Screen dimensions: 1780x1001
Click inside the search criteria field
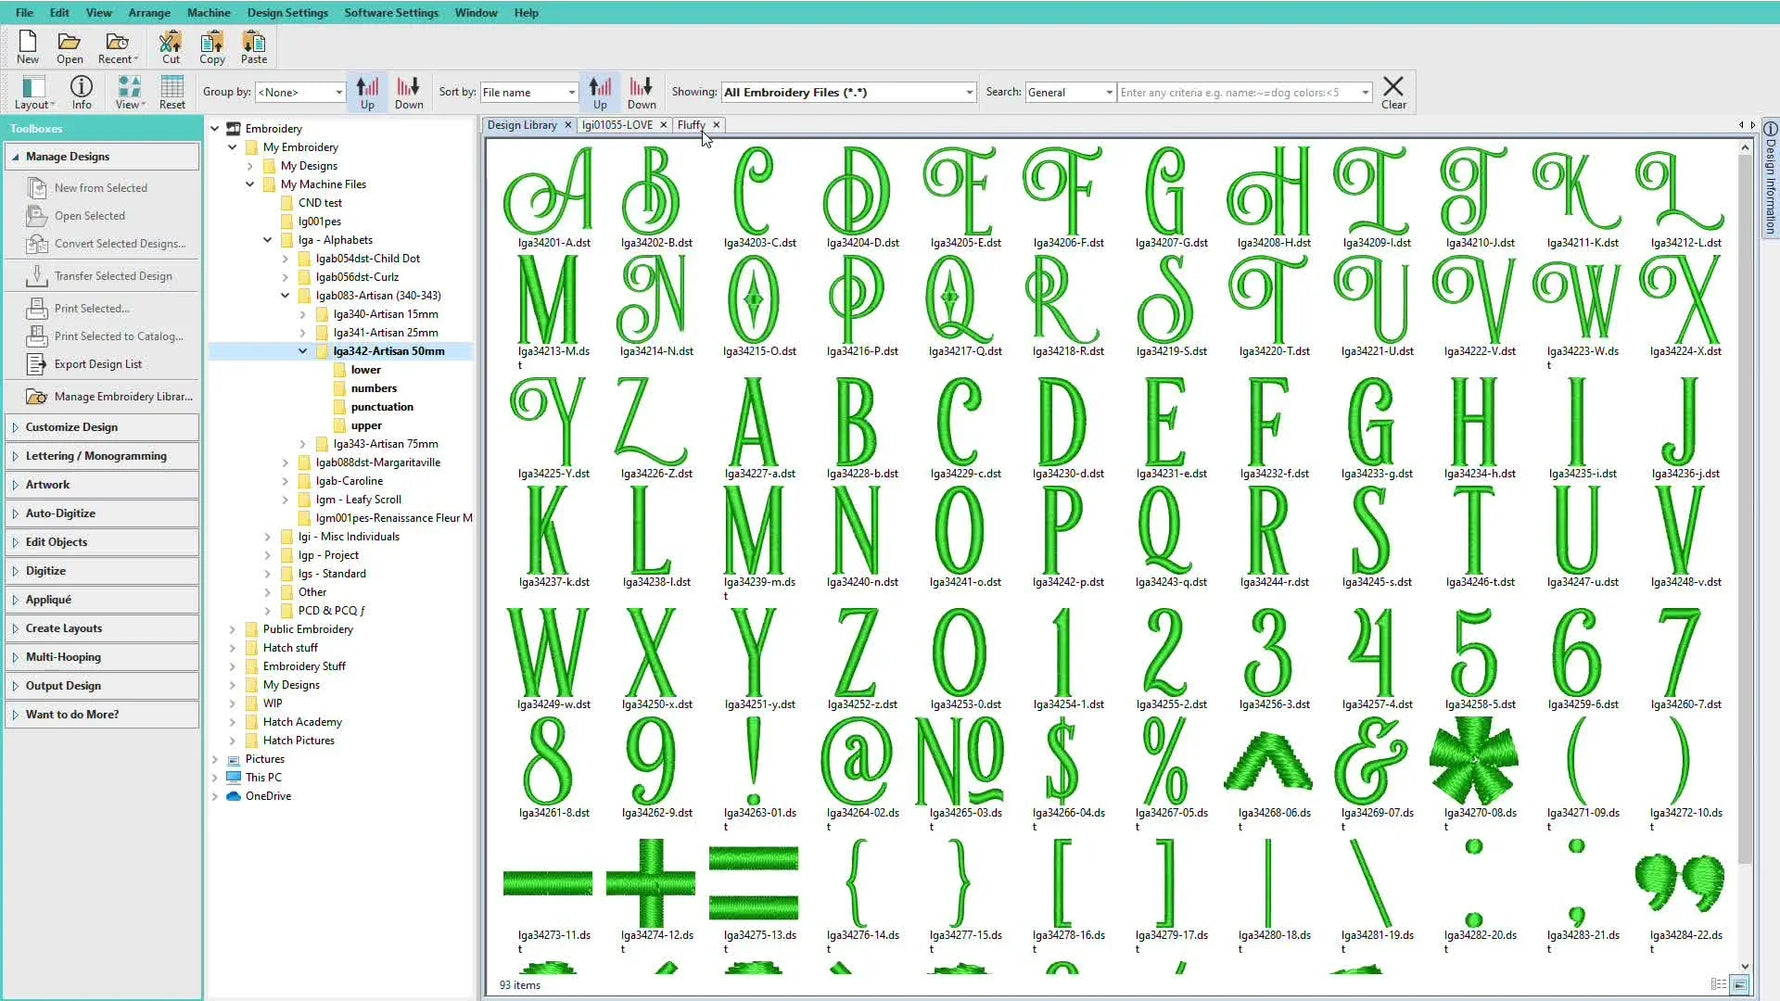pyautogui.click(x=1238, y=92)
